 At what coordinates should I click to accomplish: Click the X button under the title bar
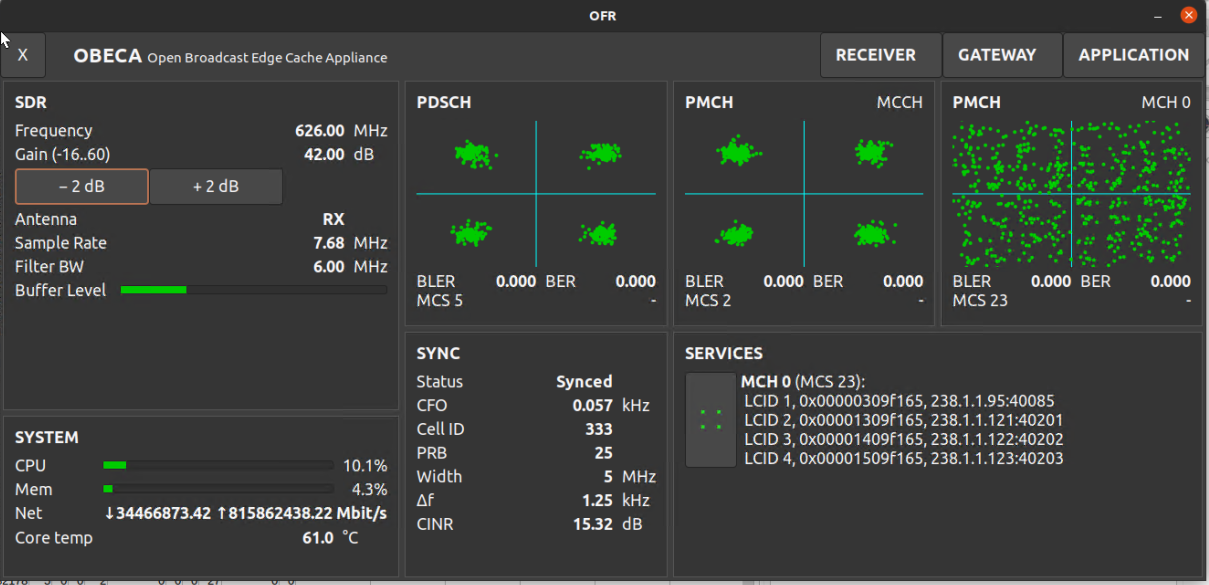point(22,55)
